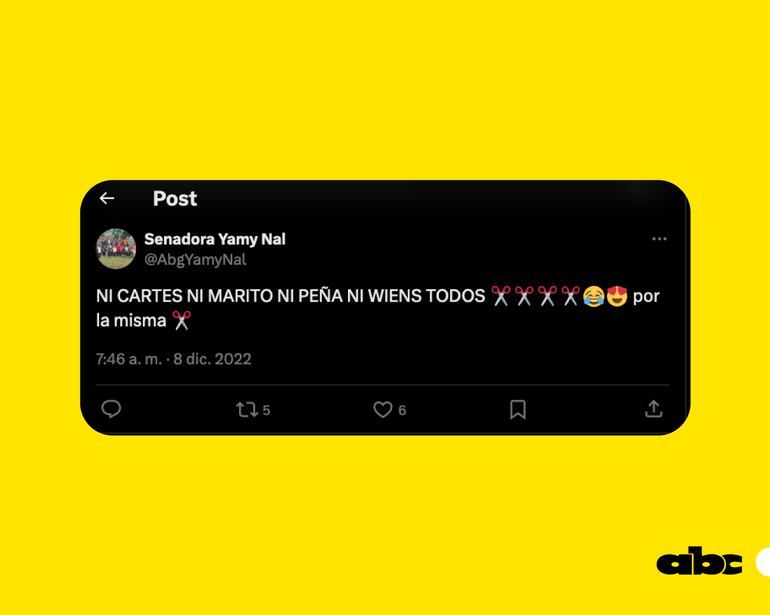Like the post with the heart icon
Viewport: 770px width, 615px height.
click(x=383, y=410)
